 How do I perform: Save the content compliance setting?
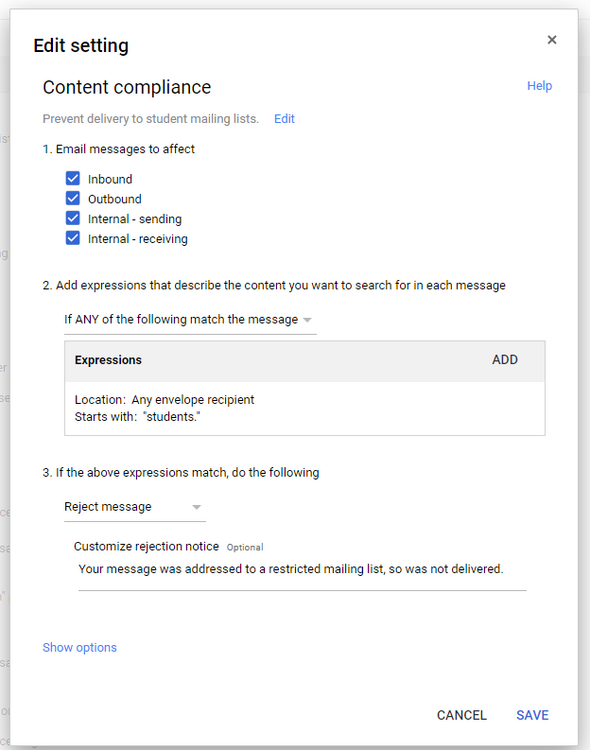pyautogui.click(x=532, y=715)
